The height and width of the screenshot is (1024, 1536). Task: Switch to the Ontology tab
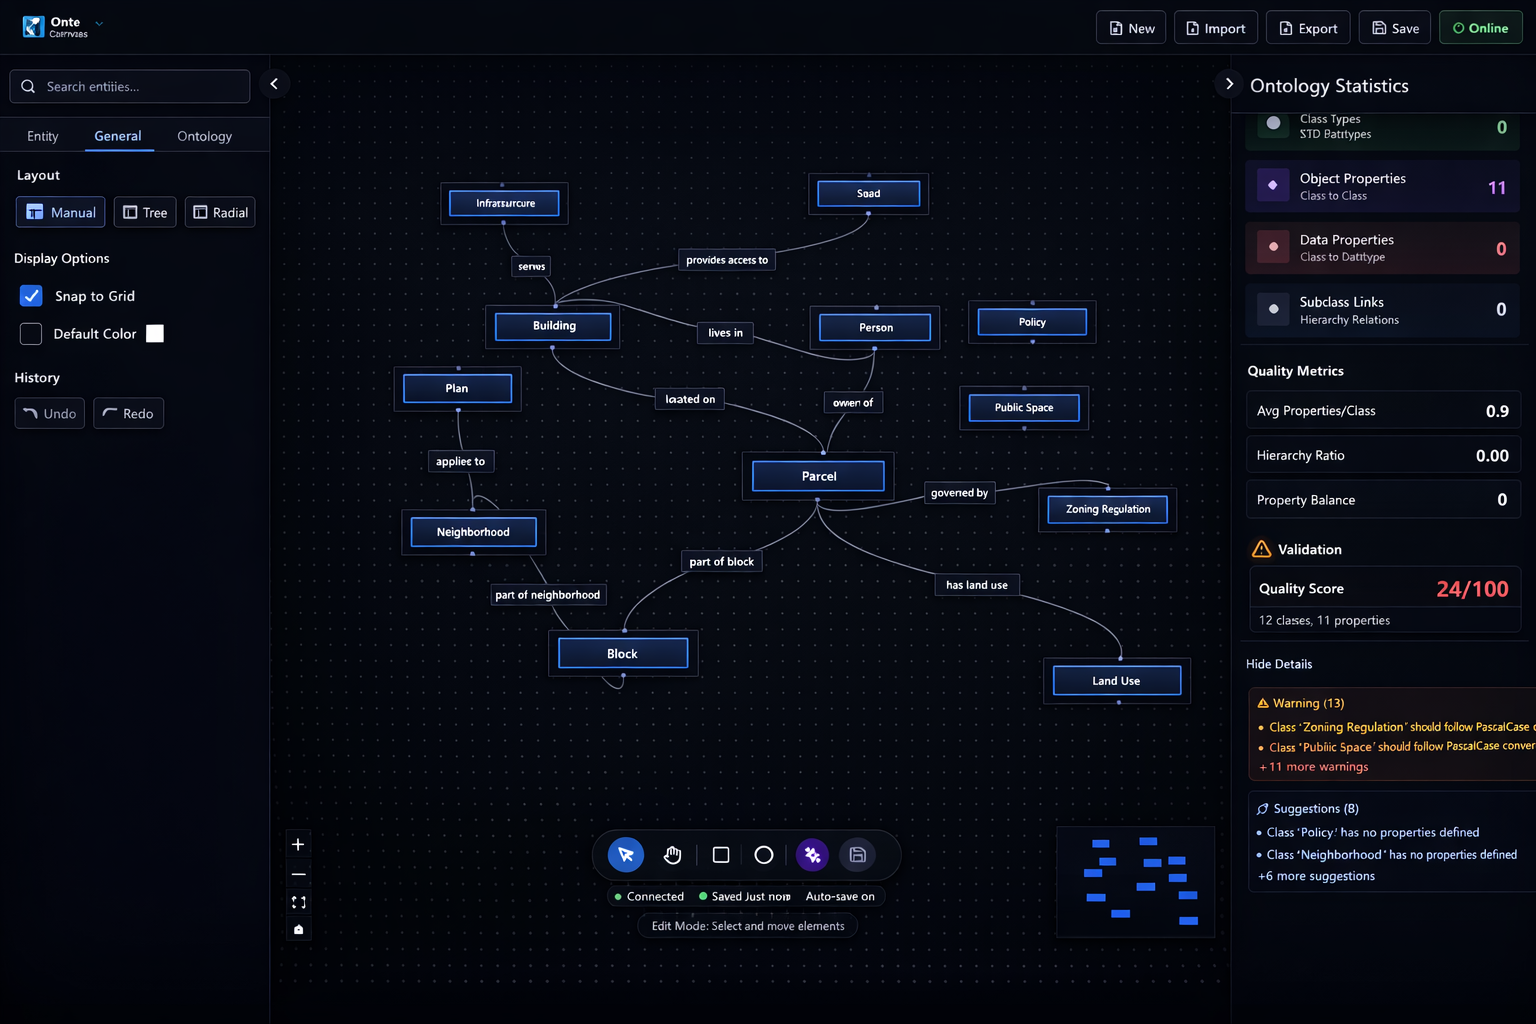(204, 135)
